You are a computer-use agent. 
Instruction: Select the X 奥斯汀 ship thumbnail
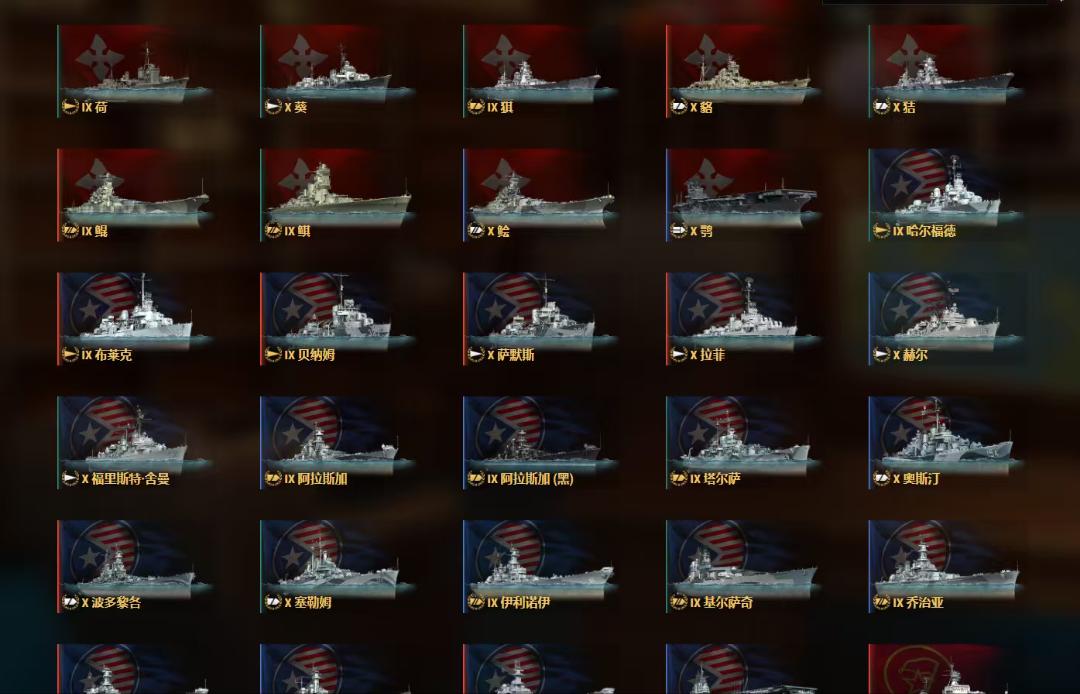[944, 443]
